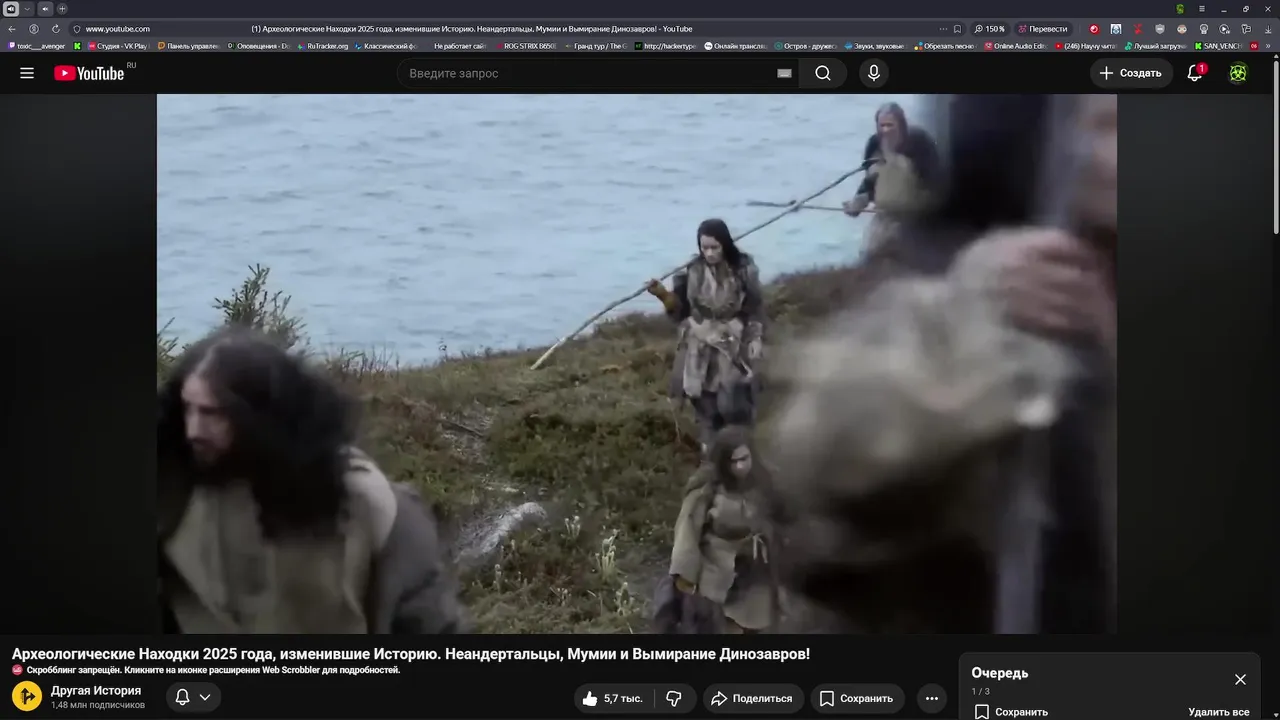Start voice search with the microphone
Viewport: 1280px width, 720px height.
(874, 73)
